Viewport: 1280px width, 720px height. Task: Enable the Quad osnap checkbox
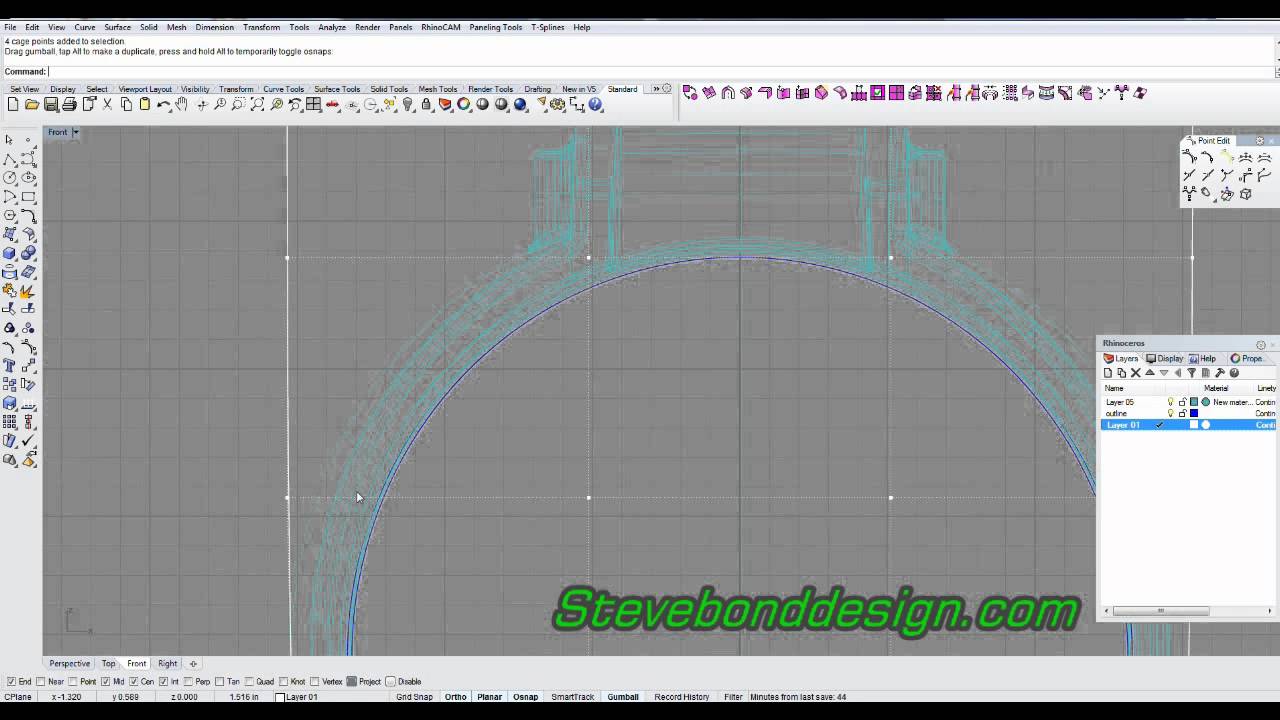[250, 682]
